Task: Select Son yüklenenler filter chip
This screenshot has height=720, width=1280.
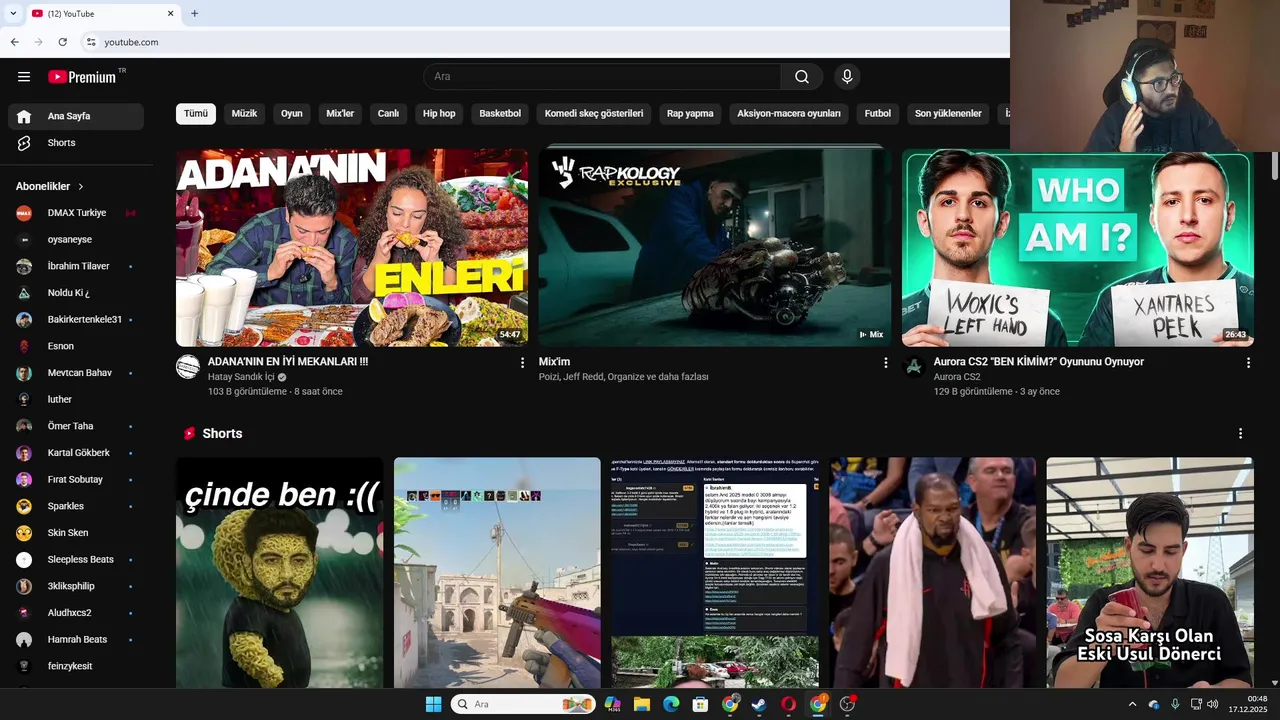Action: click(948, 114)
